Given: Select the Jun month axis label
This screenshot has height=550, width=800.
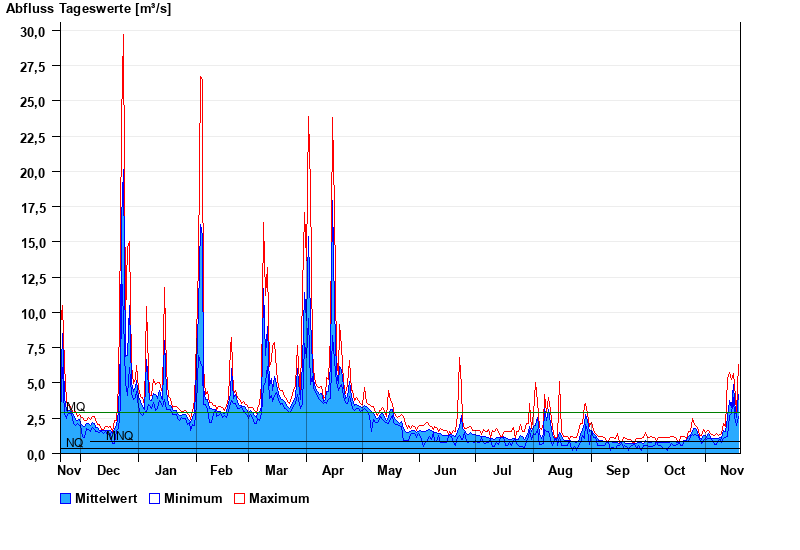Looking at the screenshot, I should (446, 470).
